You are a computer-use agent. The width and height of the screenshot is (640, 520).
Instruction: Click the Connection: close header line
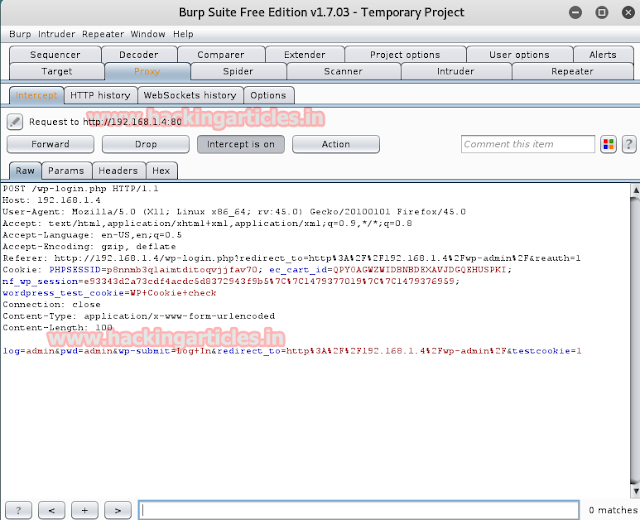click(51, 304)
